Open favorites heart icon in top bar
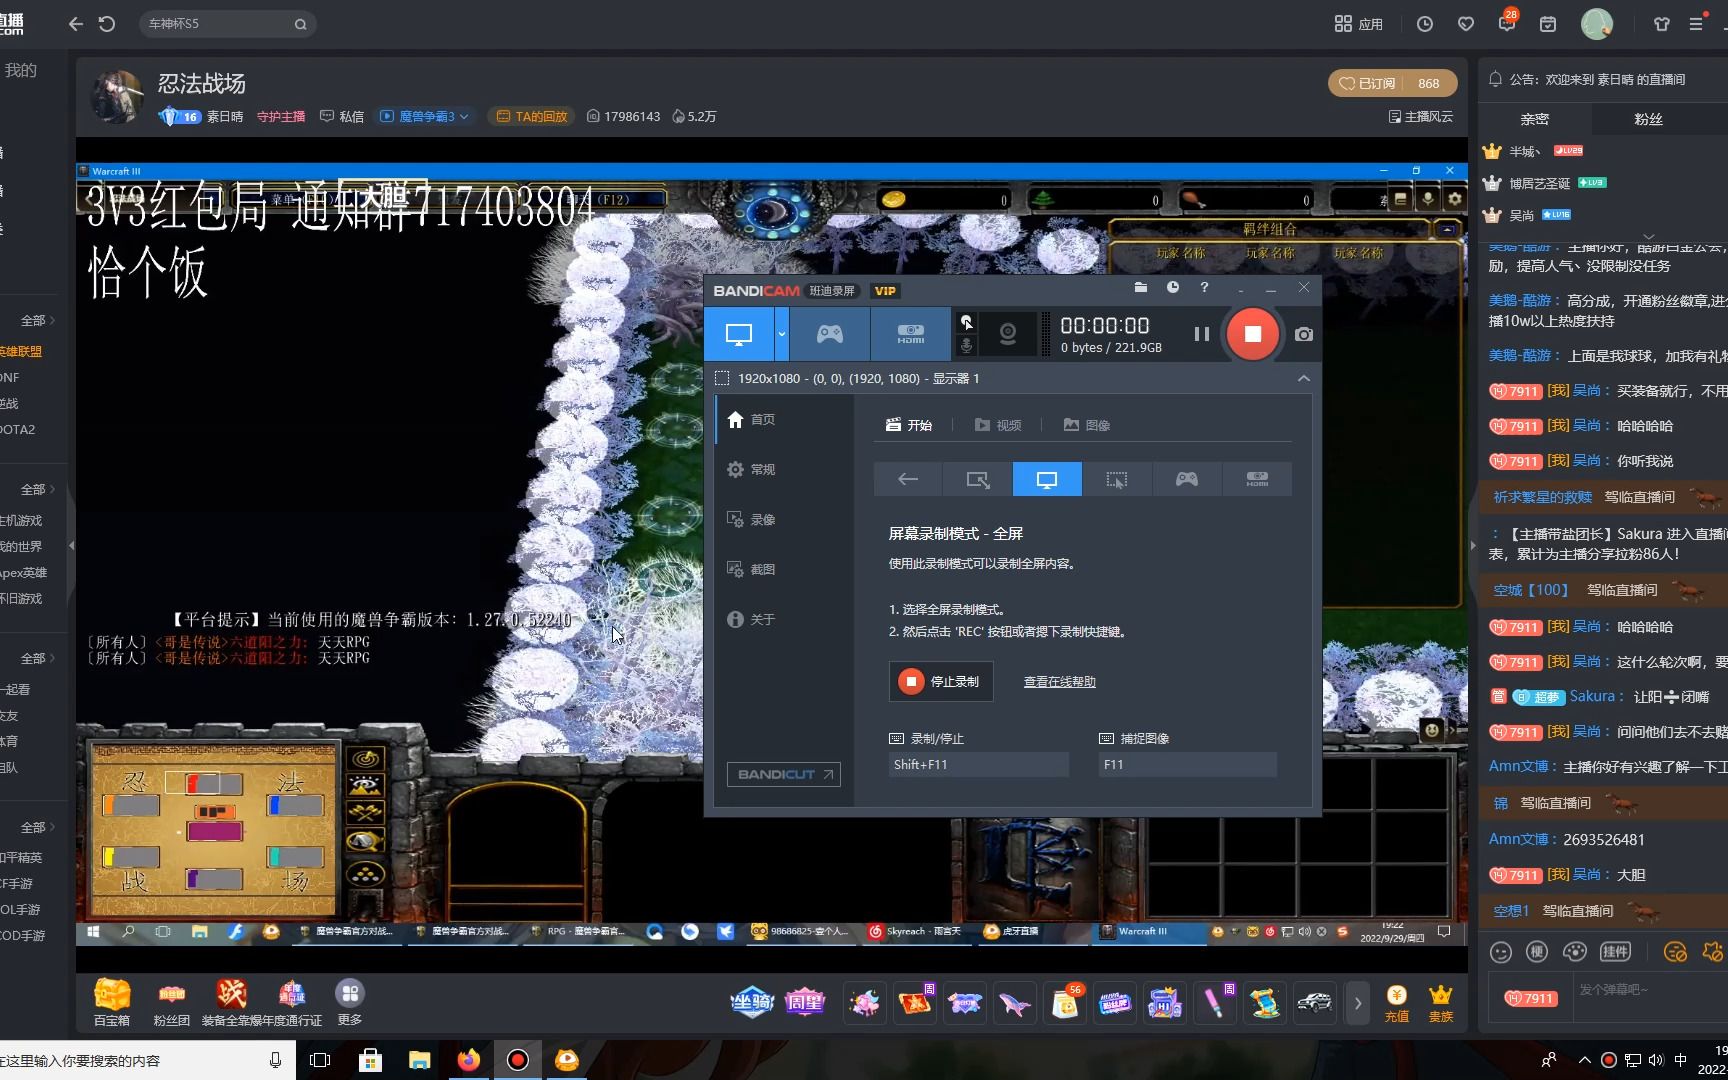Screen dimensions: 1728x1080 [1466, 24]
